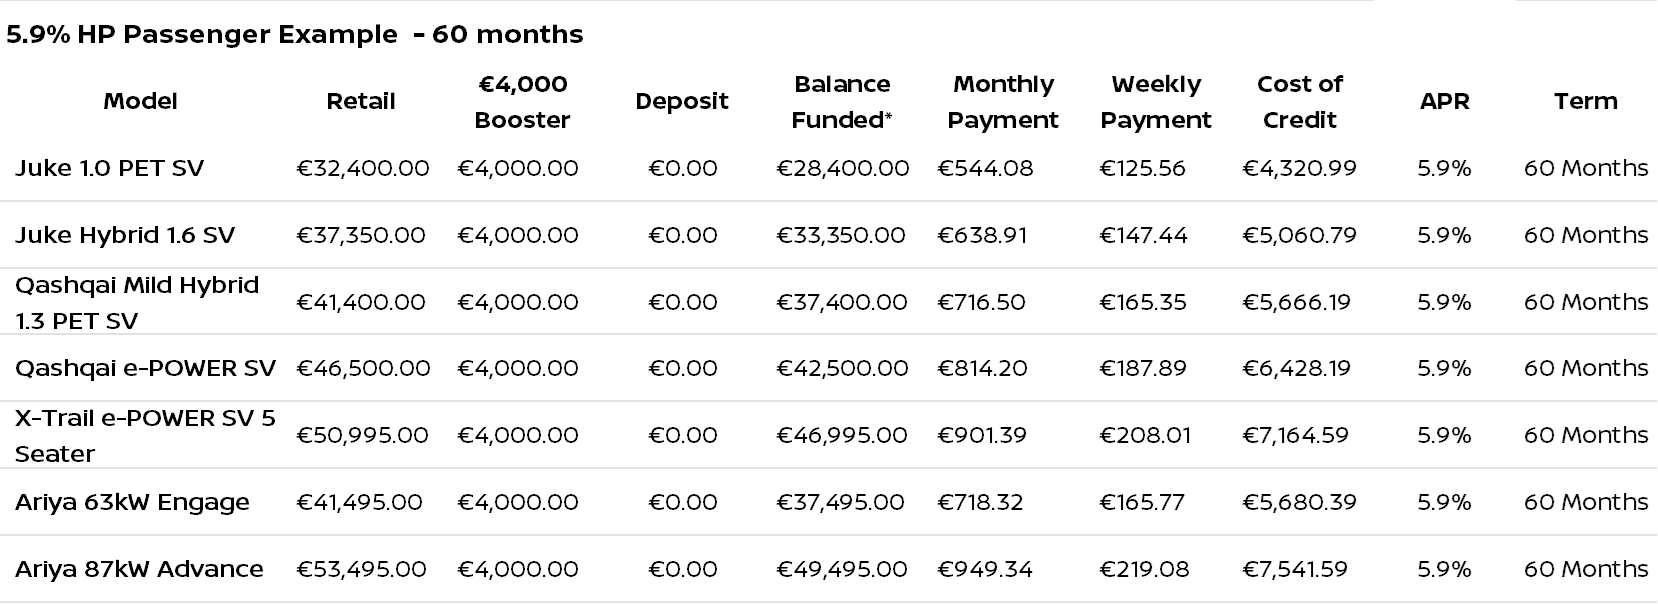Click the €53,495.00 retail price

(x=361, y=569)
